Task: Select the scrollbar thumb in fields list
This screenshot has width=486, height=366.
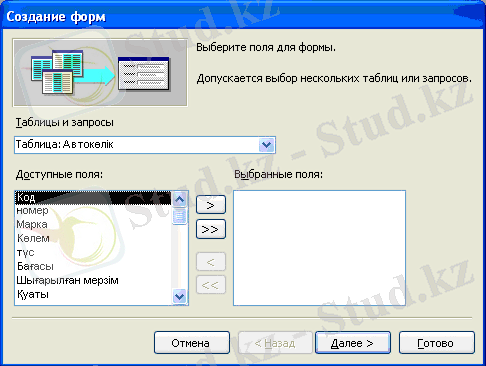Action: (180, 216)
